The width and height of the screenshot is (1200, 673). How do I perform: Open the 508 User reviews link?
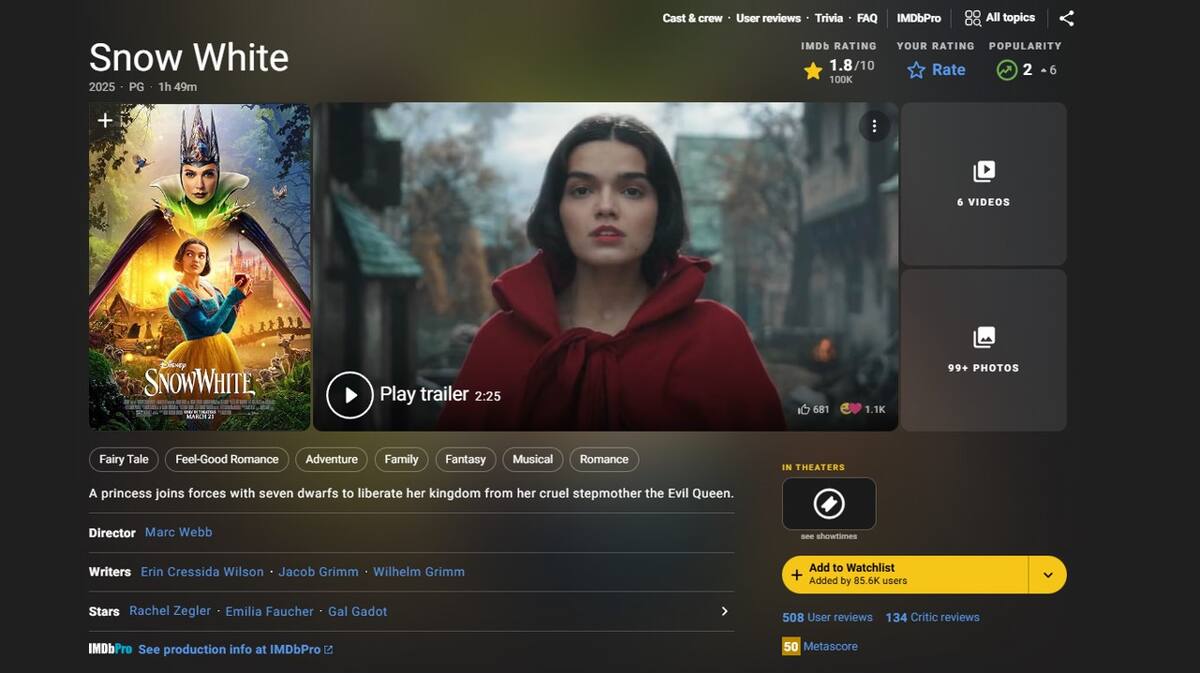click(827, 617)
